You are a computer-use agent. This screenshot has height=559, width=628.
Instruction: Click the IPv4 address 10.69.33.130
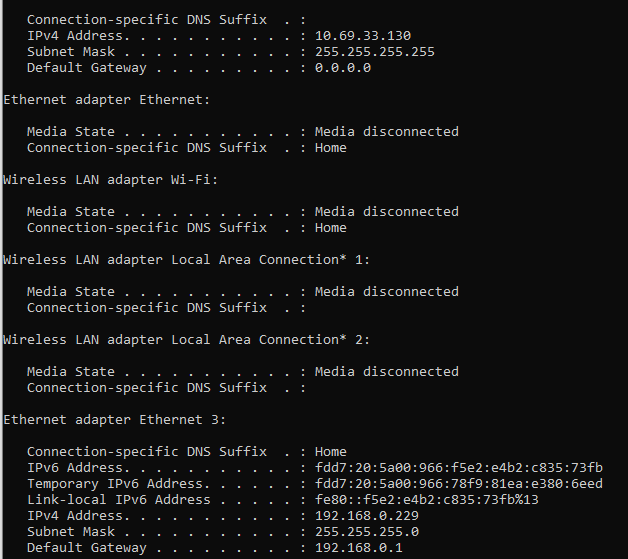point(362,36)
